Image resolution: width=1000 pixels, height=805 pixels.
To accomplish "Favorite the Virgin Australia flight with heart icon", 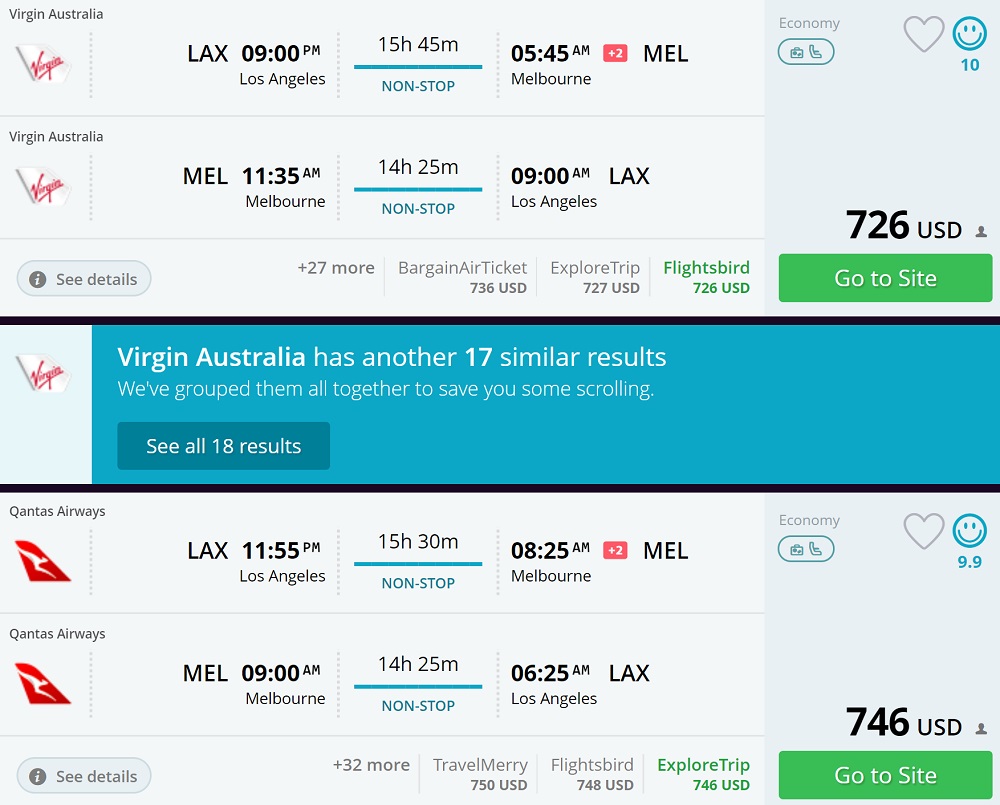I will pyautogui.click(x=923, y=35).
